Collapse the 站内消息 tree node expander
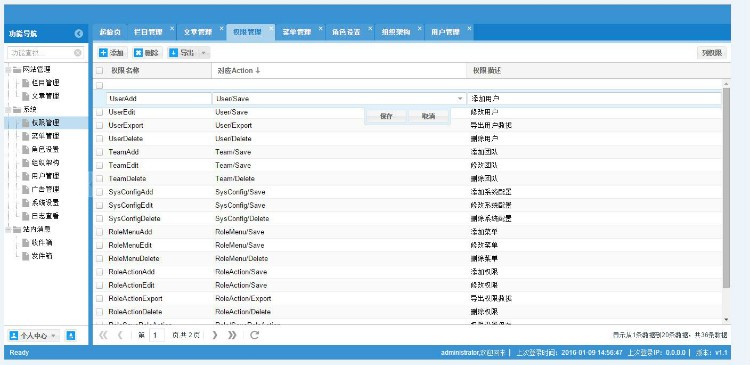 pos(9,229)
